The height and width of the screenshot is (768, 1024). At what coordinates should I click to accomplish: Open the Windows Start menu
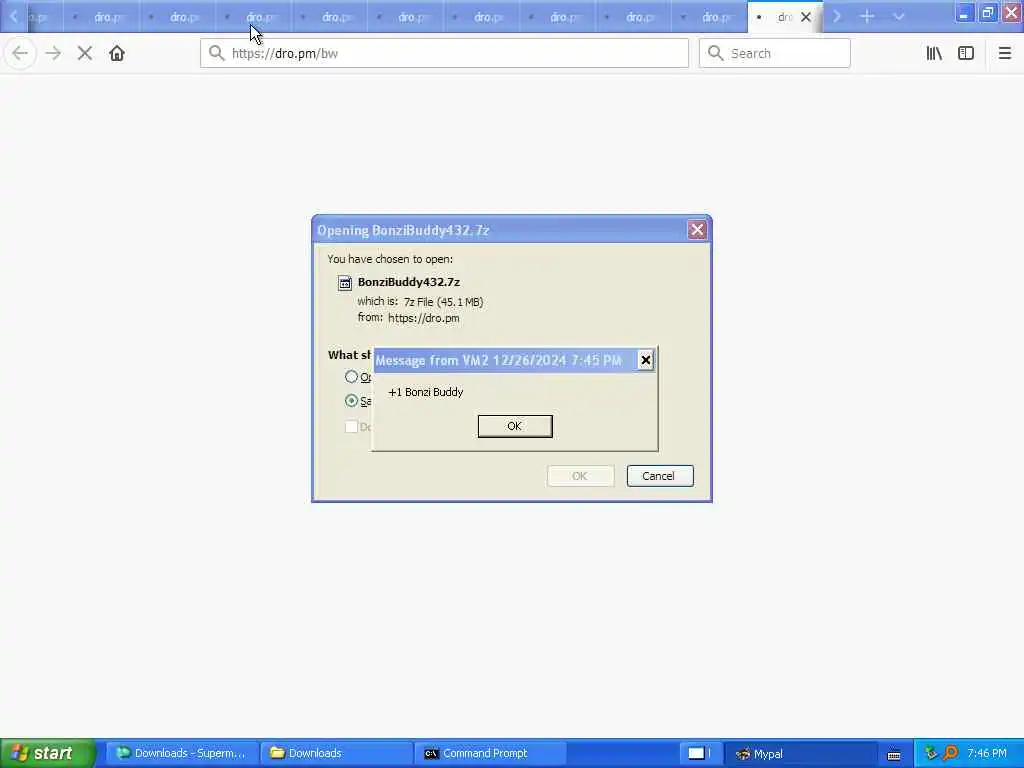pos(48,753)
